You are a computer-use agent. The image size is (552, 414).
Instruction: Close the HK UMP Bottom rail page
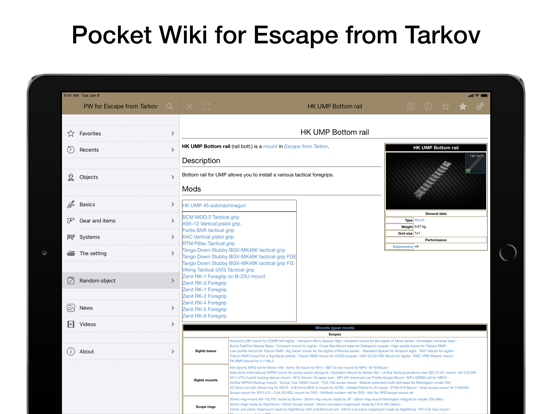pos(189,106)
